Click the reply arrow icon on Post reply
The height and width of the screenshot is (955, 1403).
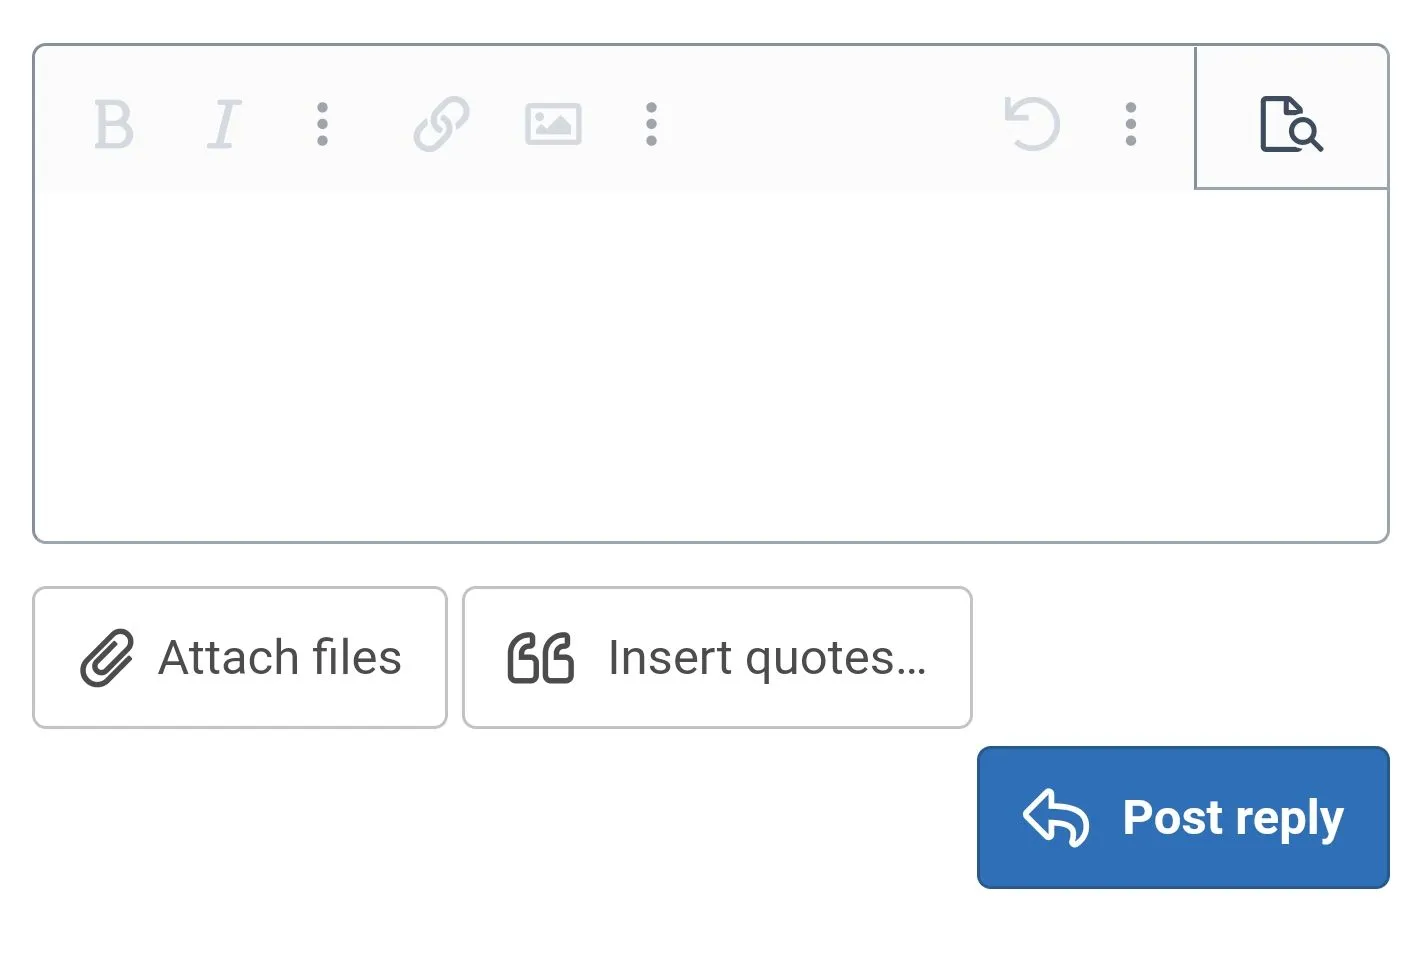pyautogui.click(x=1056, y=817)
